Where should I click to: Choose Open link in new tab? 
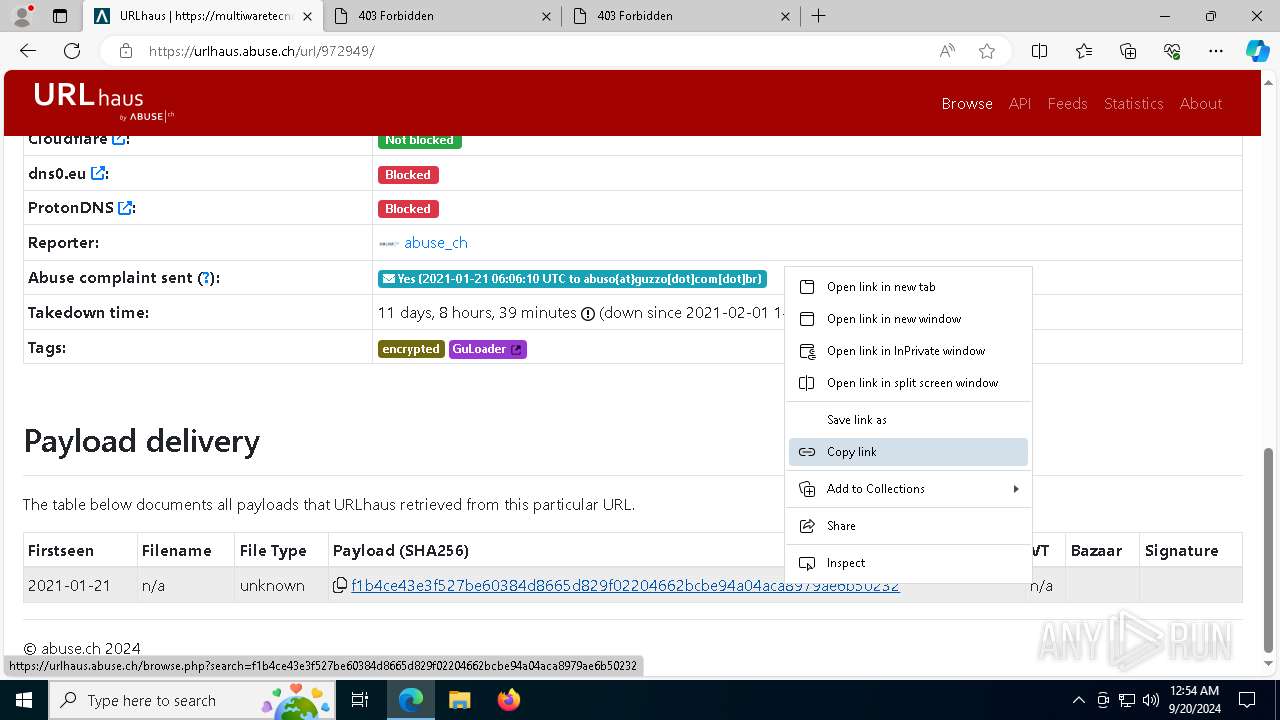point(908,287)
